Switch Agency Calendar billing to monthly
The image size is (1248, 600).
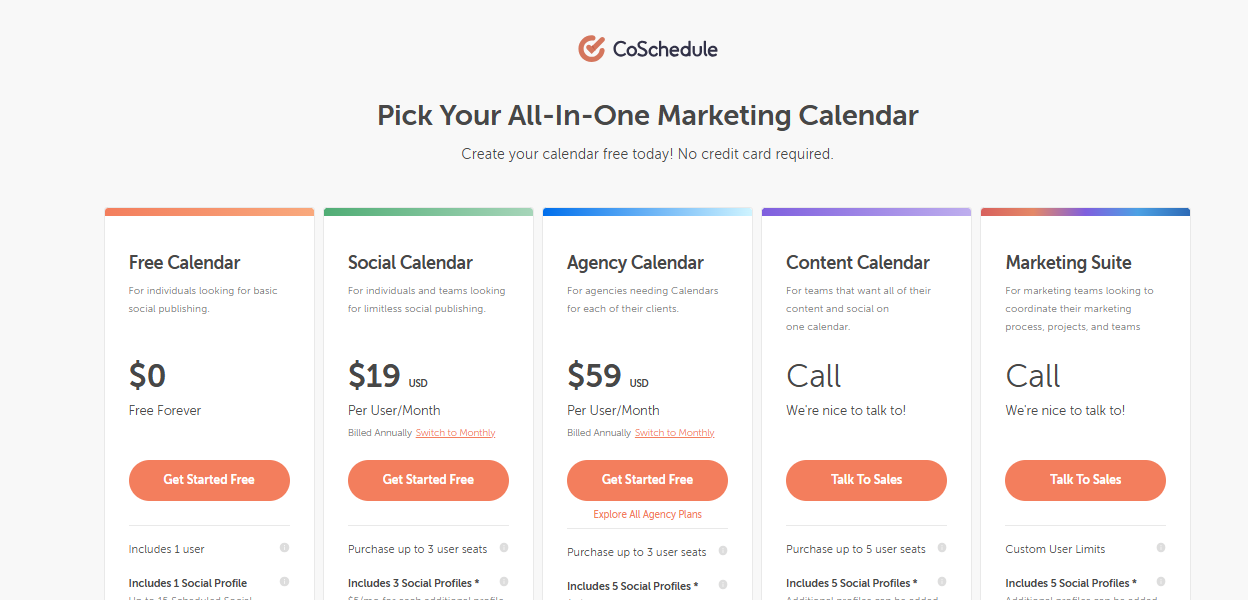click(674, 433)
